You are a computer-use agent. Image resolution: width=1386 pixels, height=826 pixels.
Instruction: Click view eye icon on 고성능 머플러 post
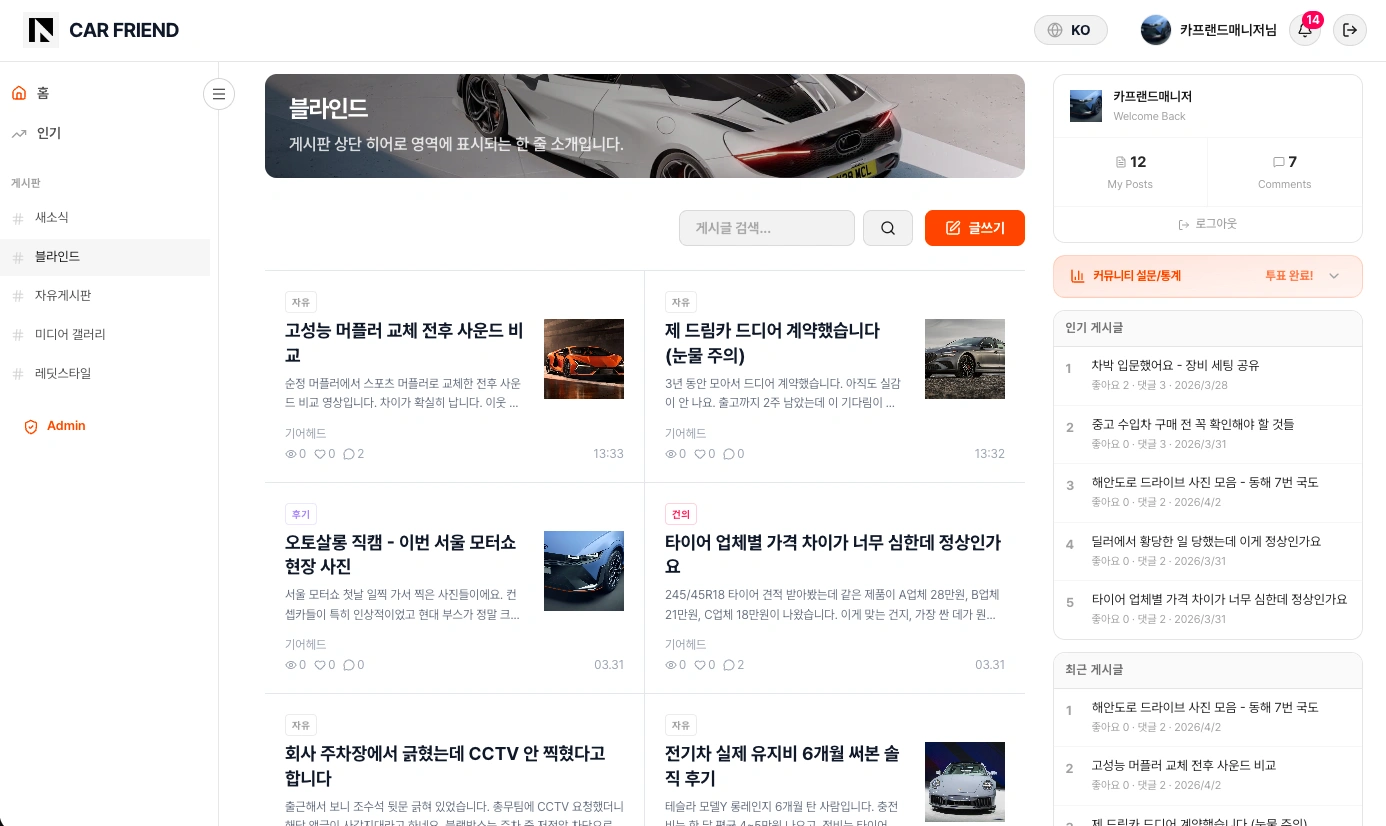click(x=291, y=454)
